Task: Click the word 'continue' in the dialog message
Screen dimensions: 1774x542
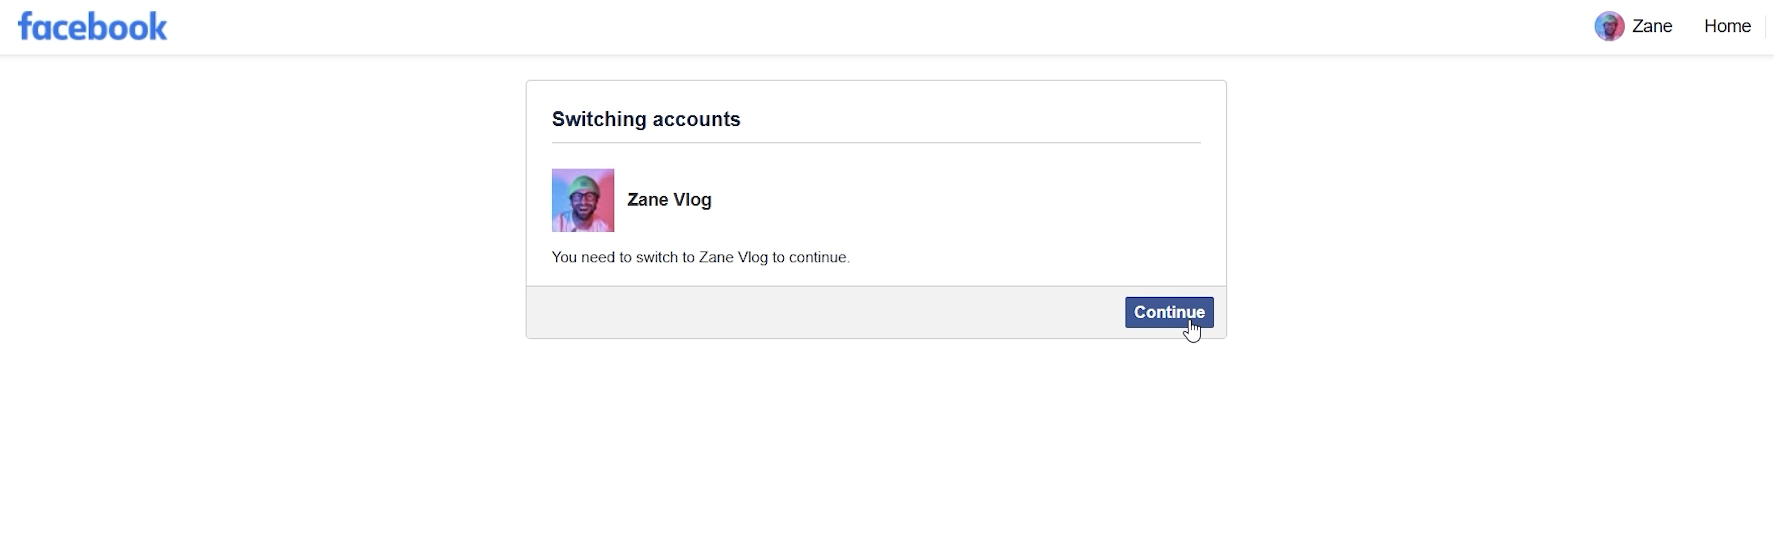Action: tap(817, 257)
